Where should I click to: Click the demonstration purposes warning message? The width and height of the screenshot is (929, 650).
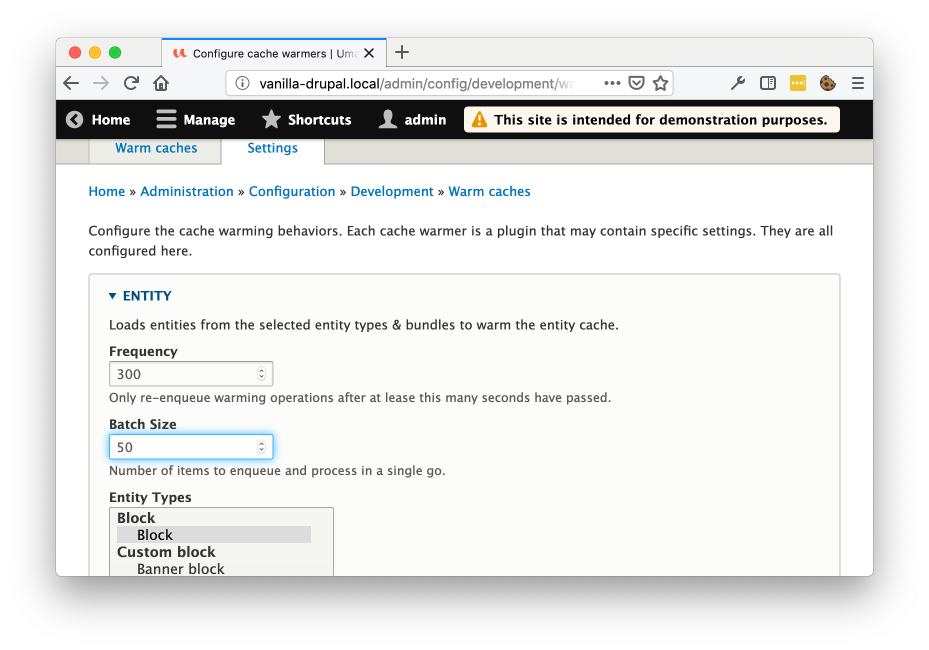coord(652,120)
